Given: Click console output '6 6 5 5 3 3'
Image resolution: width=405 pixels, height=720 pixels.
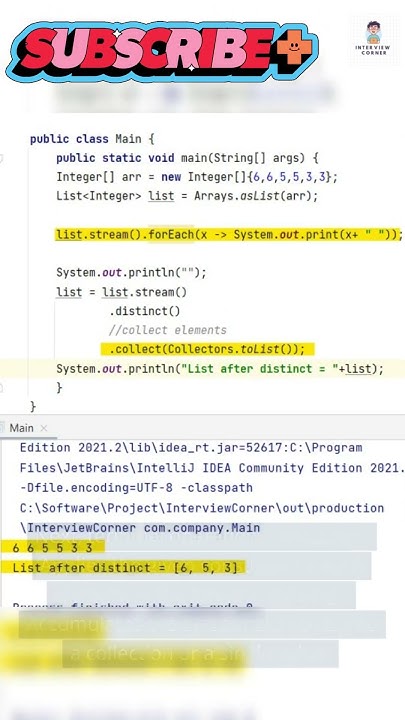Looking at the screenshot, I should [x=52, y=547].
